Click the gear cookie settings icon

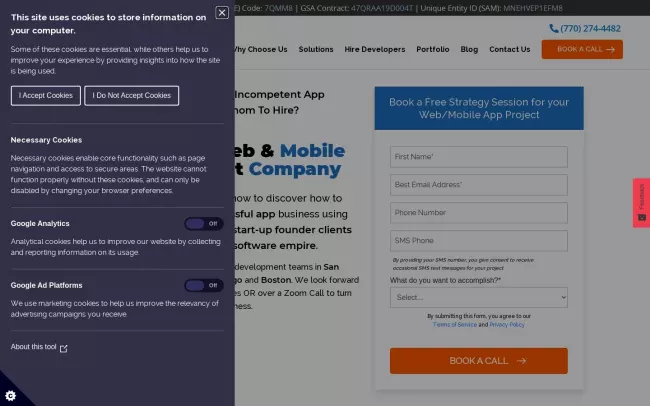point(10,395)
